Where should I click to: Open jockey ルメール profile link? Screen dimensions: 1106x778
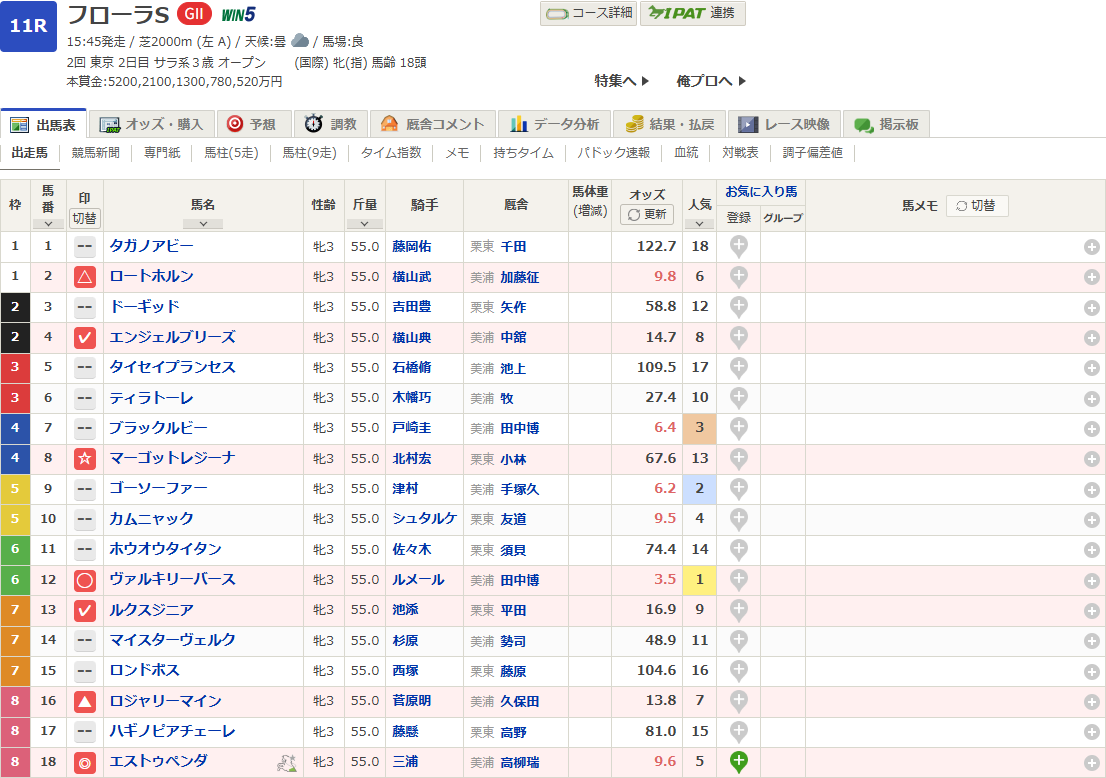coord(418,580)
